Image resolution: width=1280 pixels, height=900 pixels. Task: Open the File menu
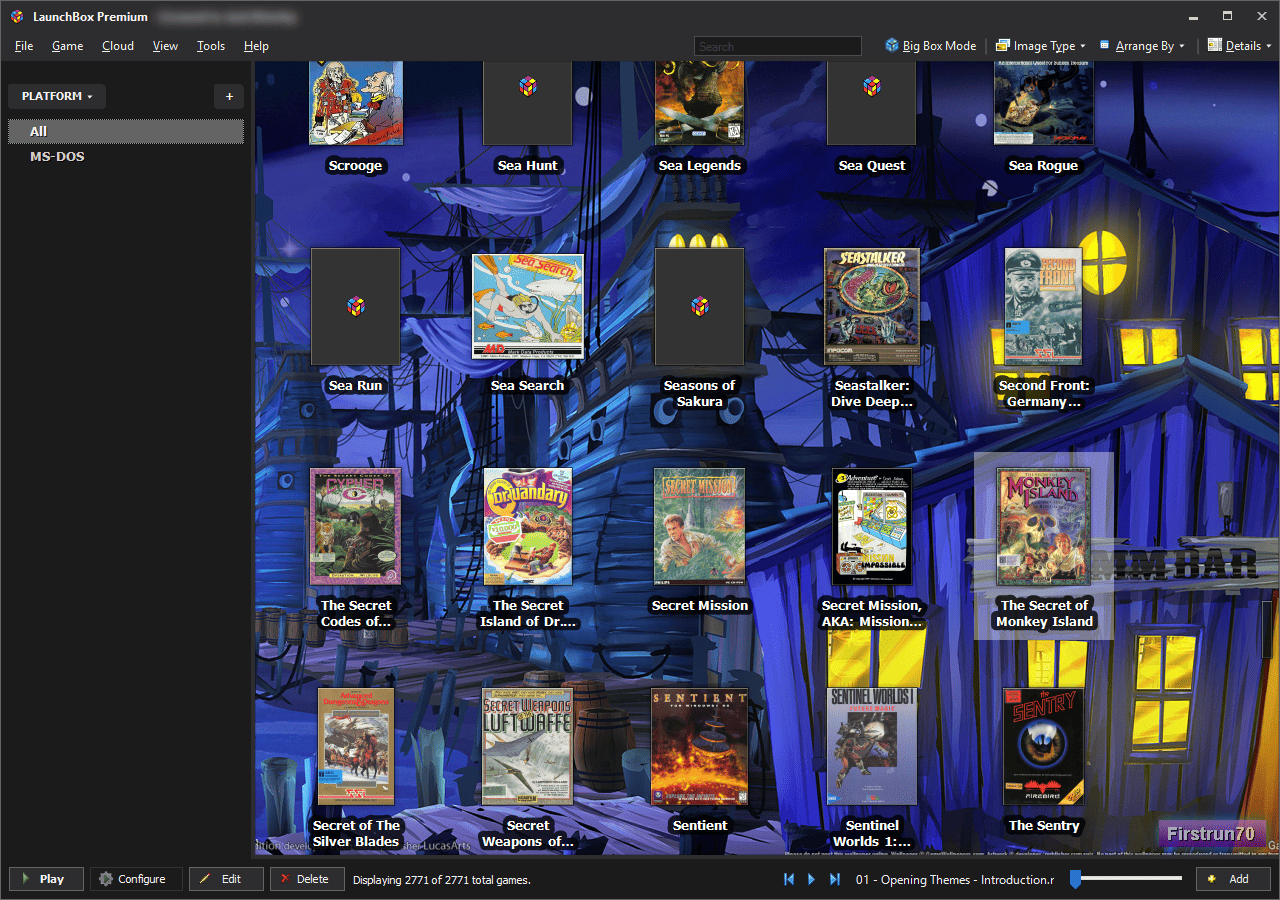(24, 46)
